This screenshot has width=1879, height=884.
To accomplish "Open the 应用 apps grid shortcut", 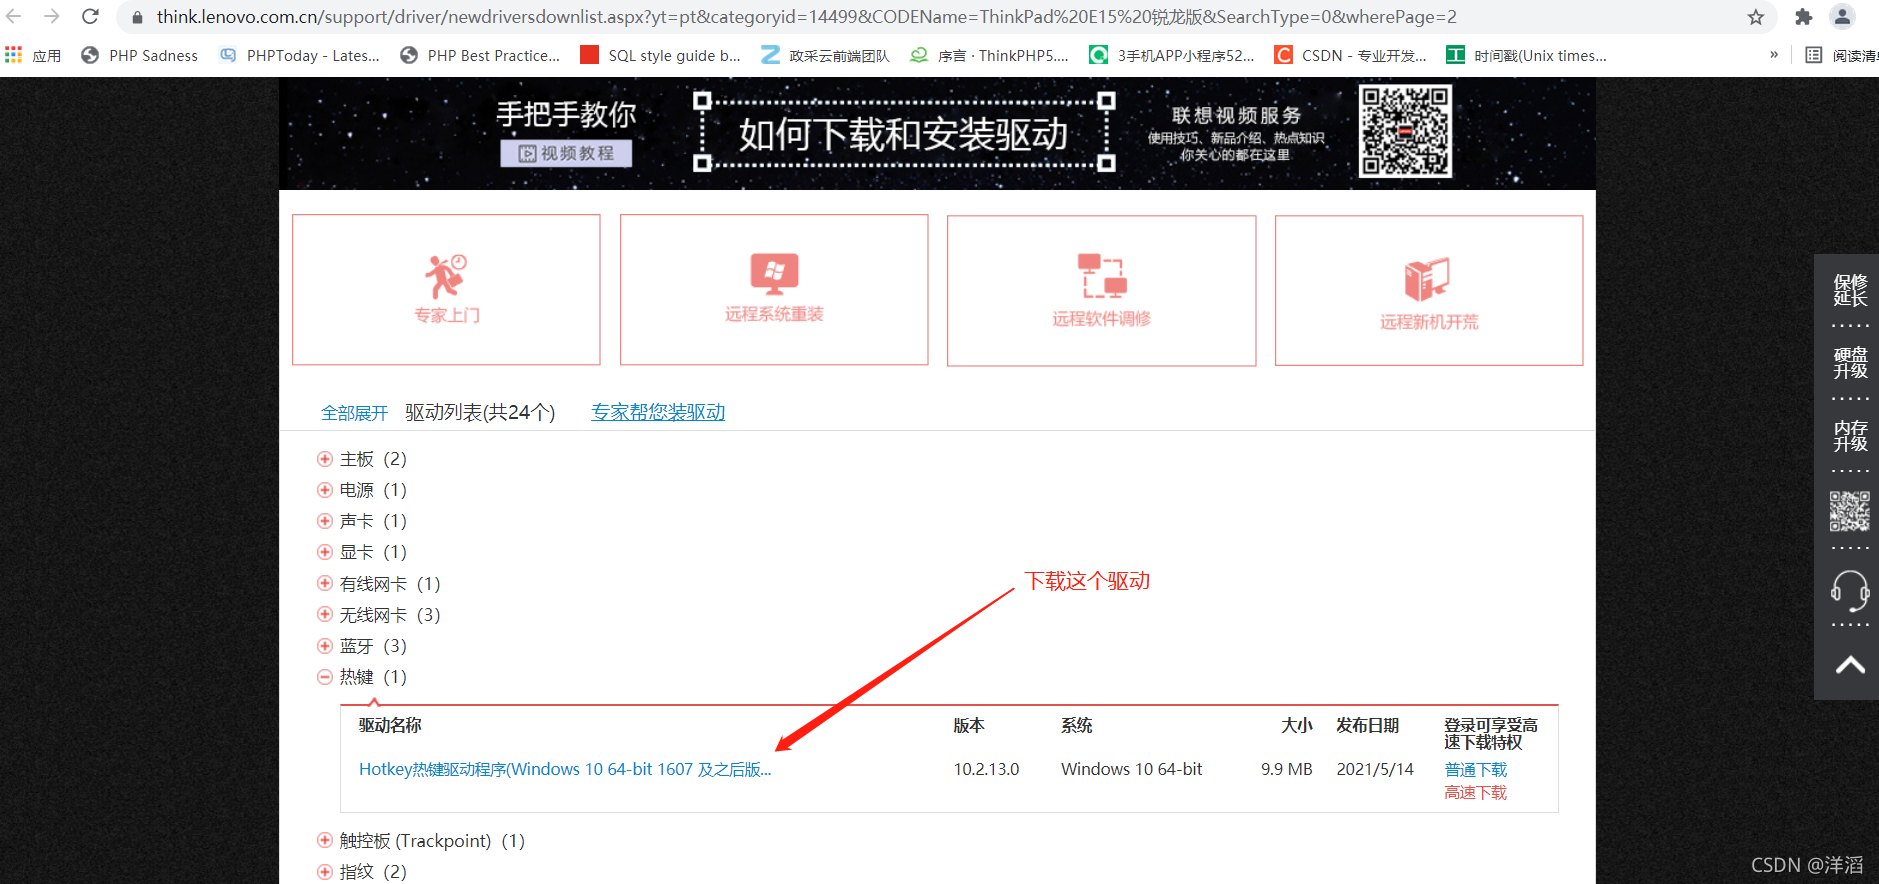I will [33, 55].
